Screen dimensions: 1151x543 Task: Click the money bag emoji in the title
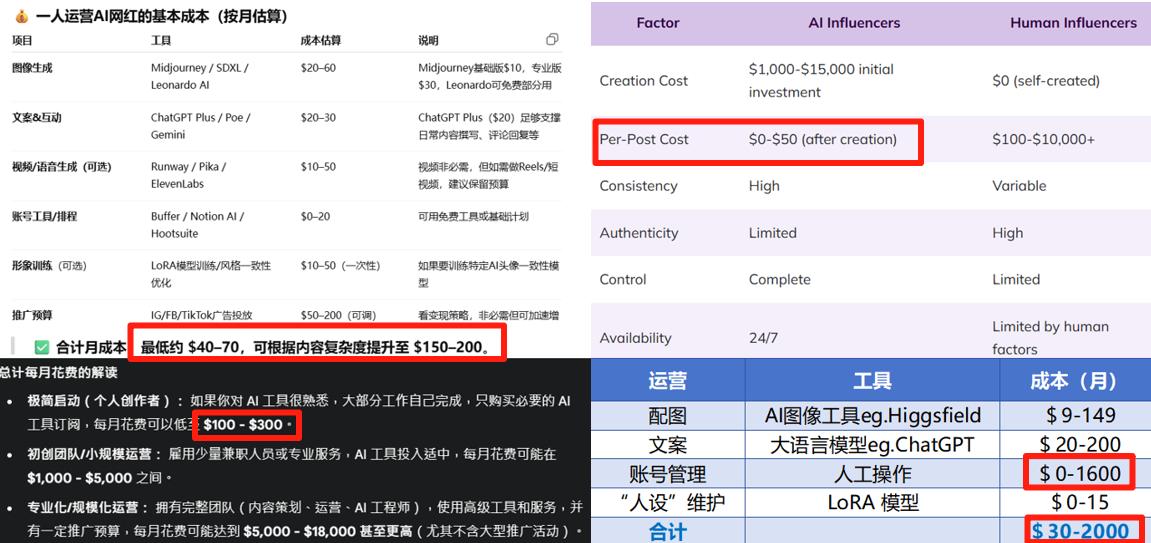(21, 16)
